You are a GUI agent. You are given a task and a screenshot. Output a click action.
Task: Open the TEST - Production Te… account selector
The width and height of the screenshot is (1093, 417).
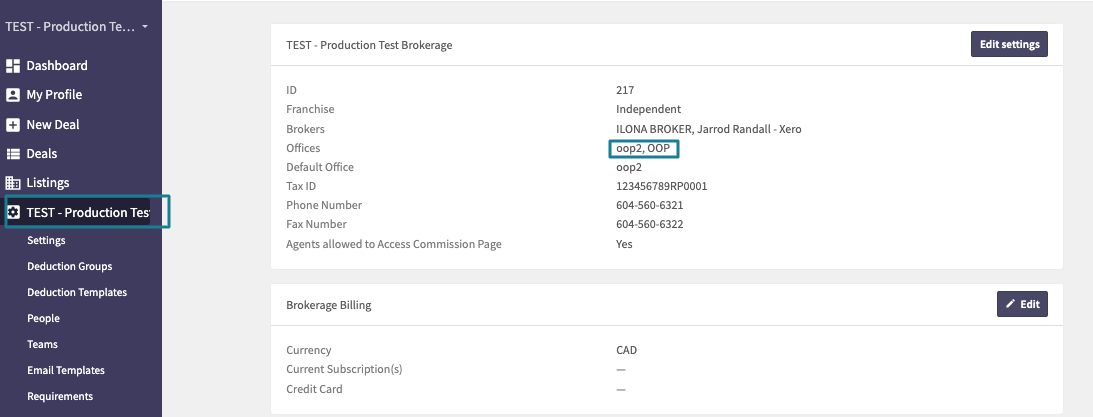click(77, 26)
